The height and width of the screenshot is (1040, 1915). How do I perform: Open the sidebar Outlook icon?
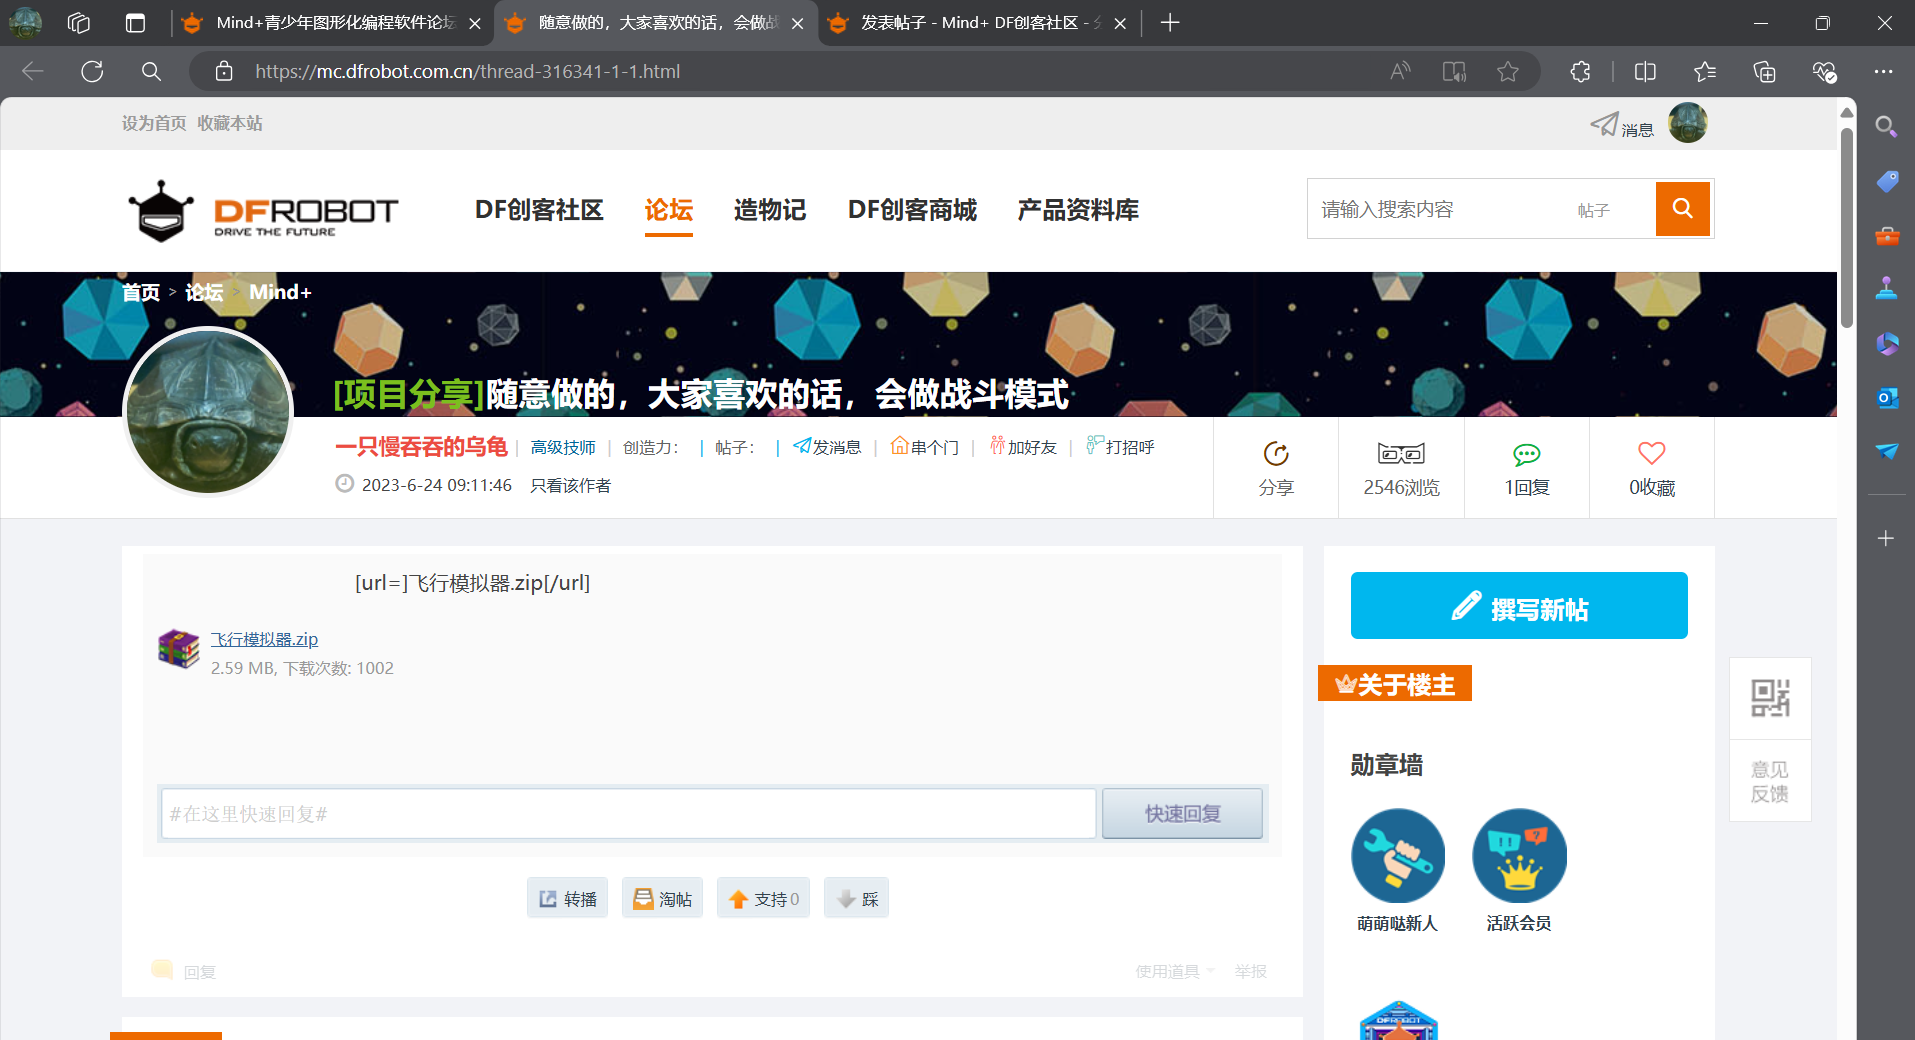pyautogui.click(x=1887, y=398)
